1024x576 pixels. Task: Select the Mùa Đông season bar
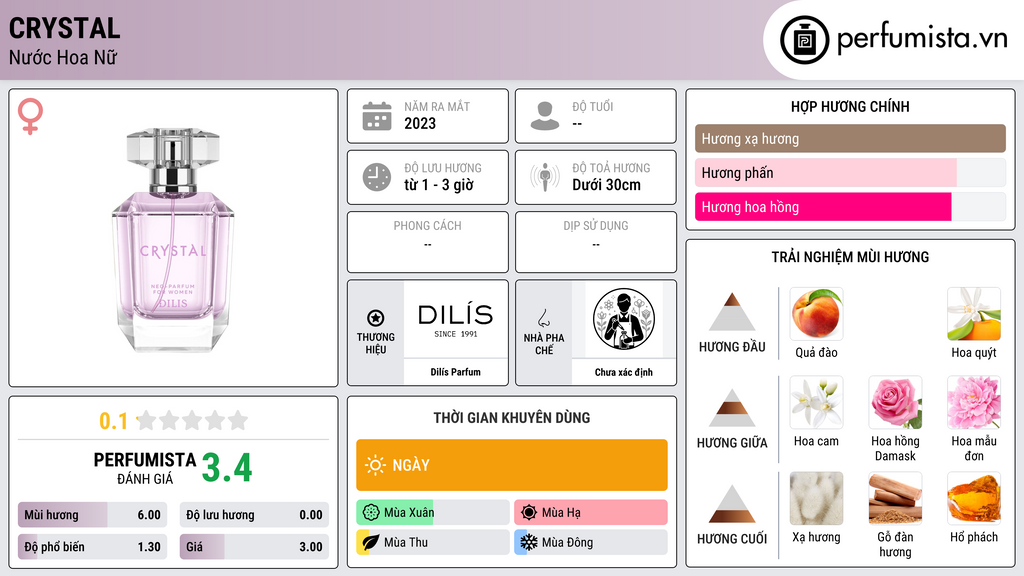(590, 542)
